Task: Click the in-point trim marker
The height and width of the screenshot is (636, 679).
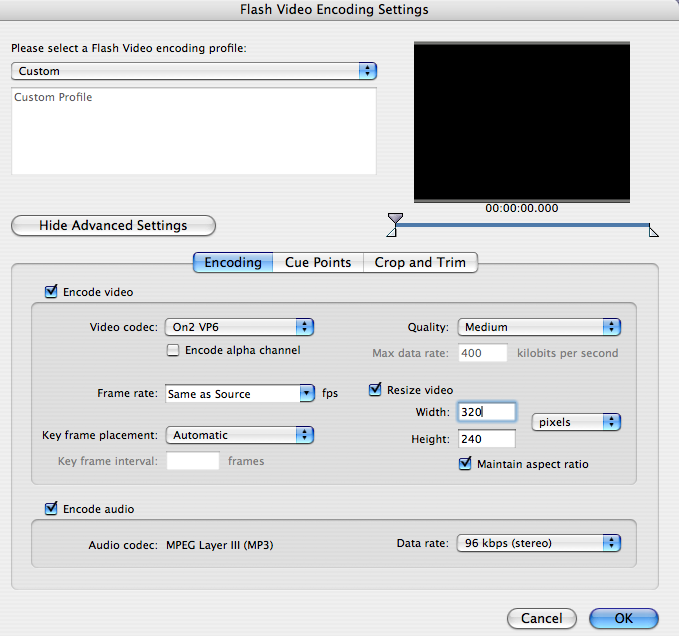Action: (391, 232)
